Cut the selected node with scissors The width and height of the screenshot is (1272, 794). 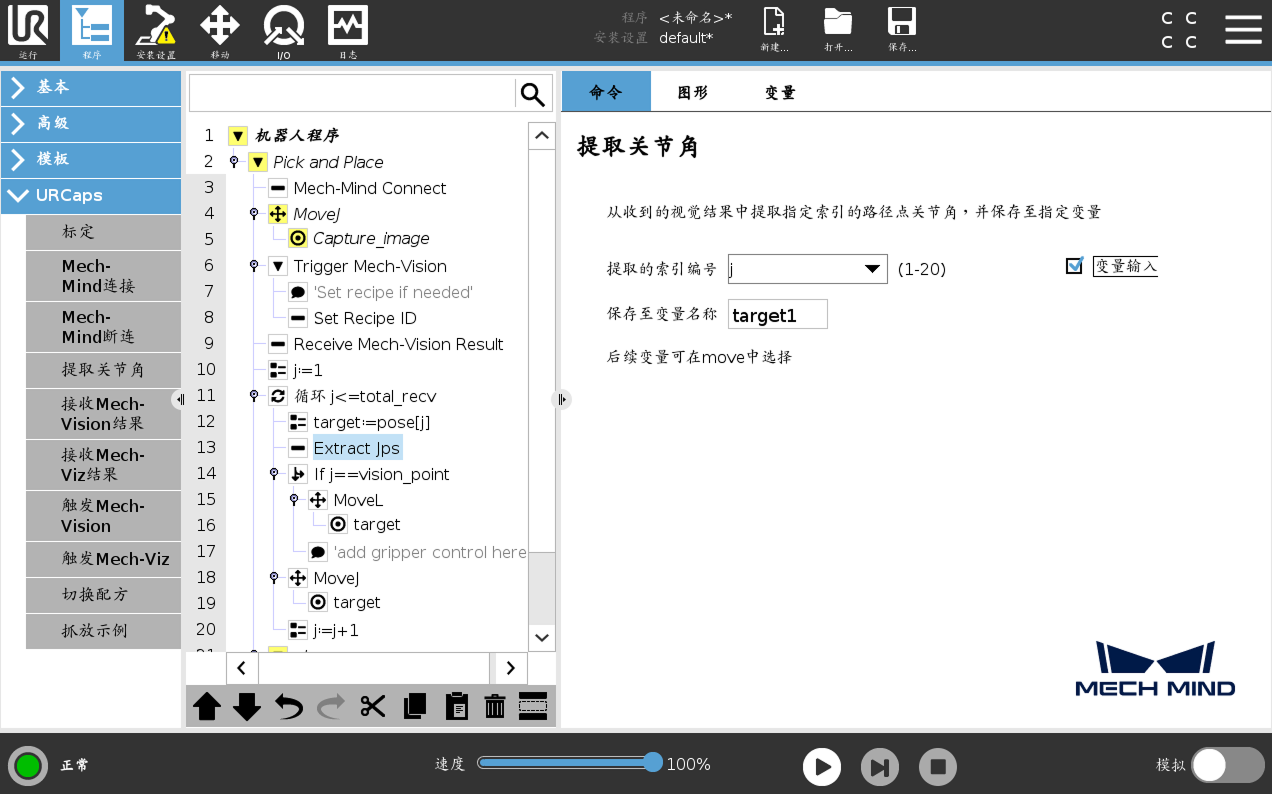tap(373, 706)
